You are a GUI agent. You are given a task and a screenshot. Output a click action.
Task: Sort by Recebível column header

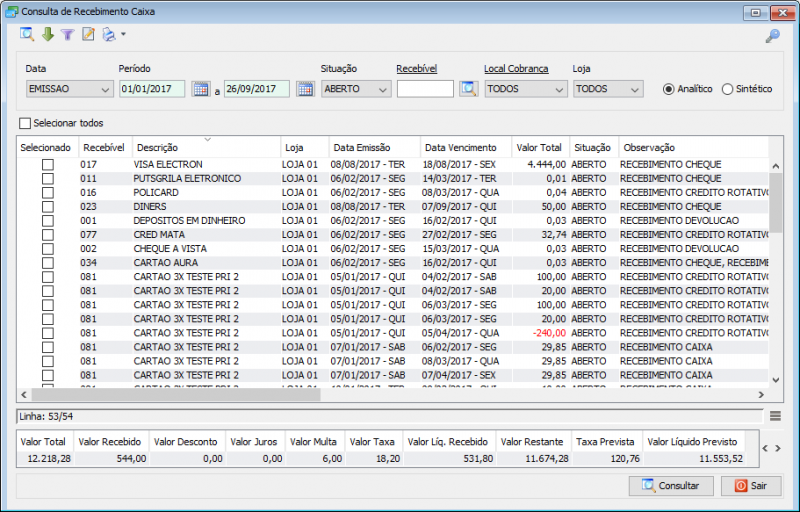[x=105, y=147]
